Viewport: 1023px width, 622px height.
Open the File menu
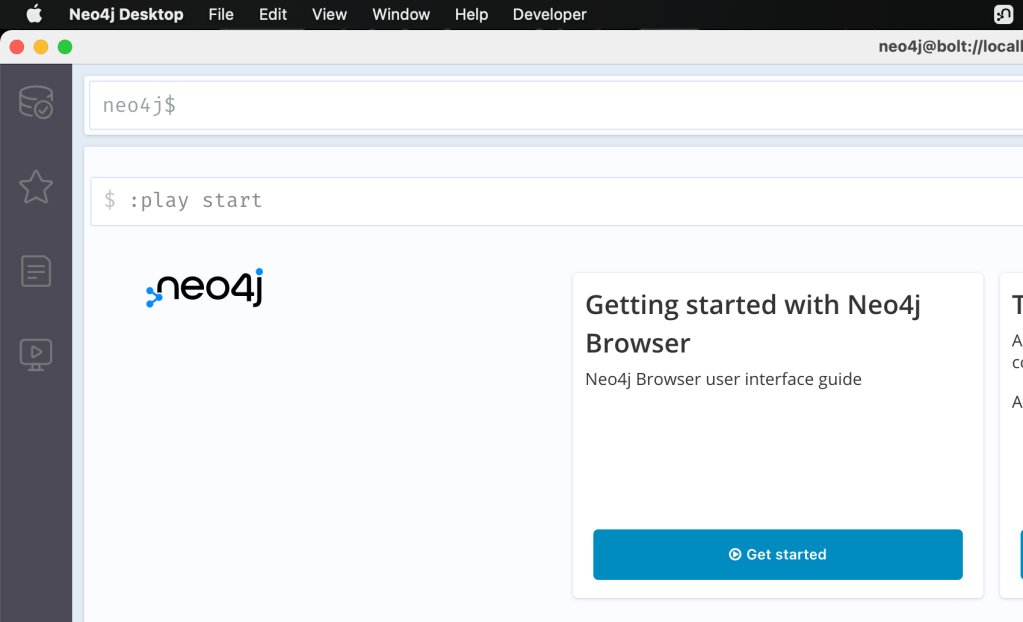pos(221,14)
